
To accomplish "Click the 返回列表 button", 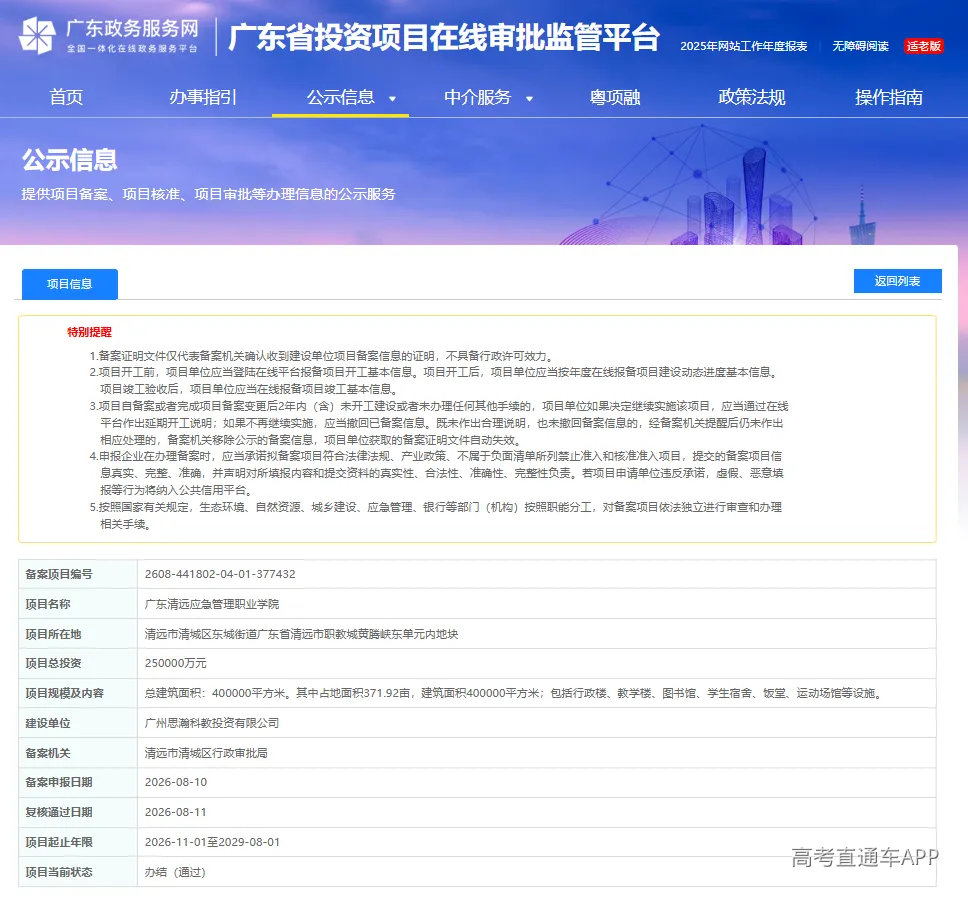I will 898,281.
